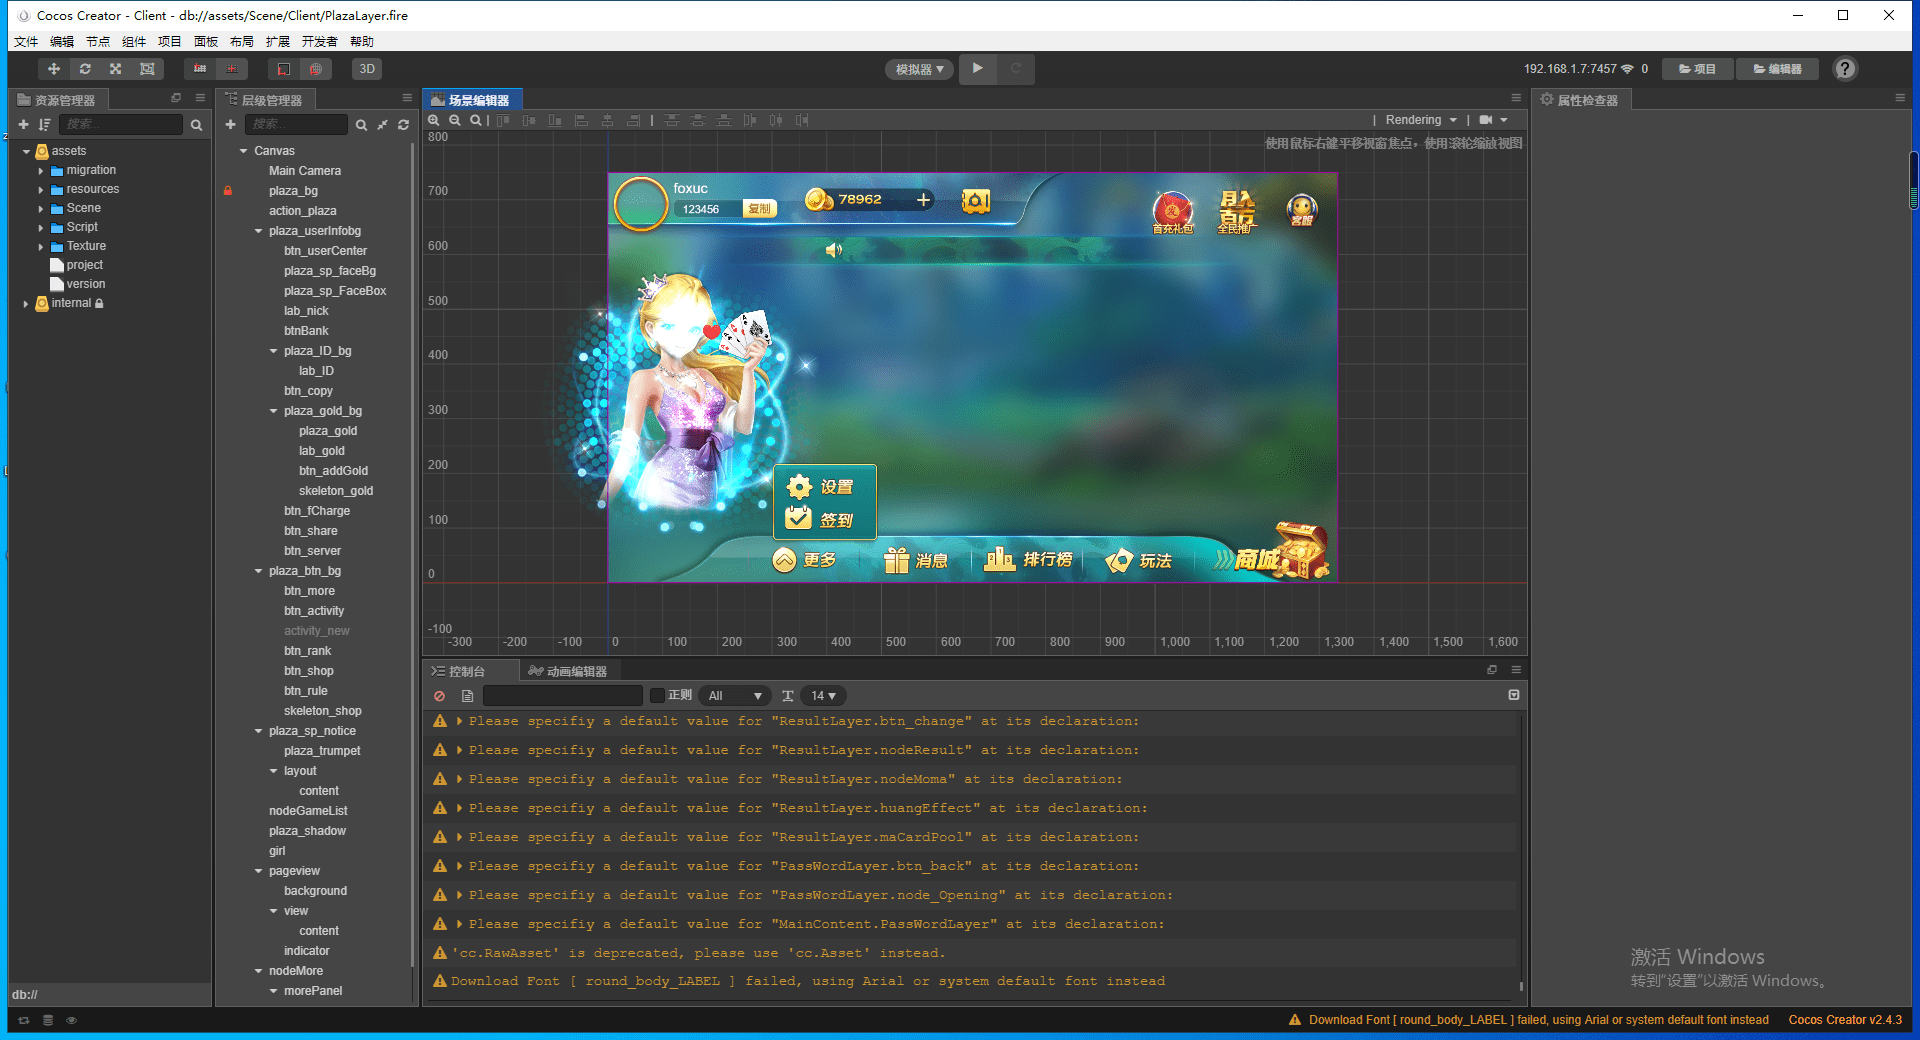Screen dimensions: 1920x1040
Task: Open console font size 14 dropdown
Action: (x=823, y=696)
